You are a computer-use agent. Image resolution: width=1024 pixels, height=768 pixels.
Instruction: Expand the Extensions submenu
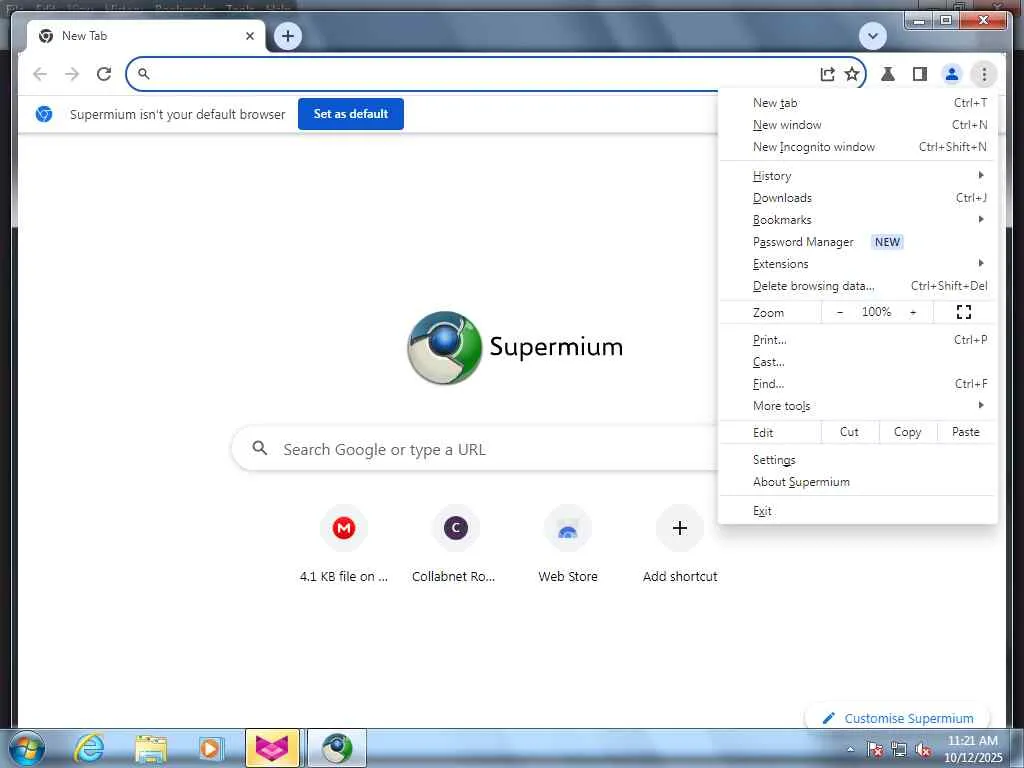(x=857, y=263)
